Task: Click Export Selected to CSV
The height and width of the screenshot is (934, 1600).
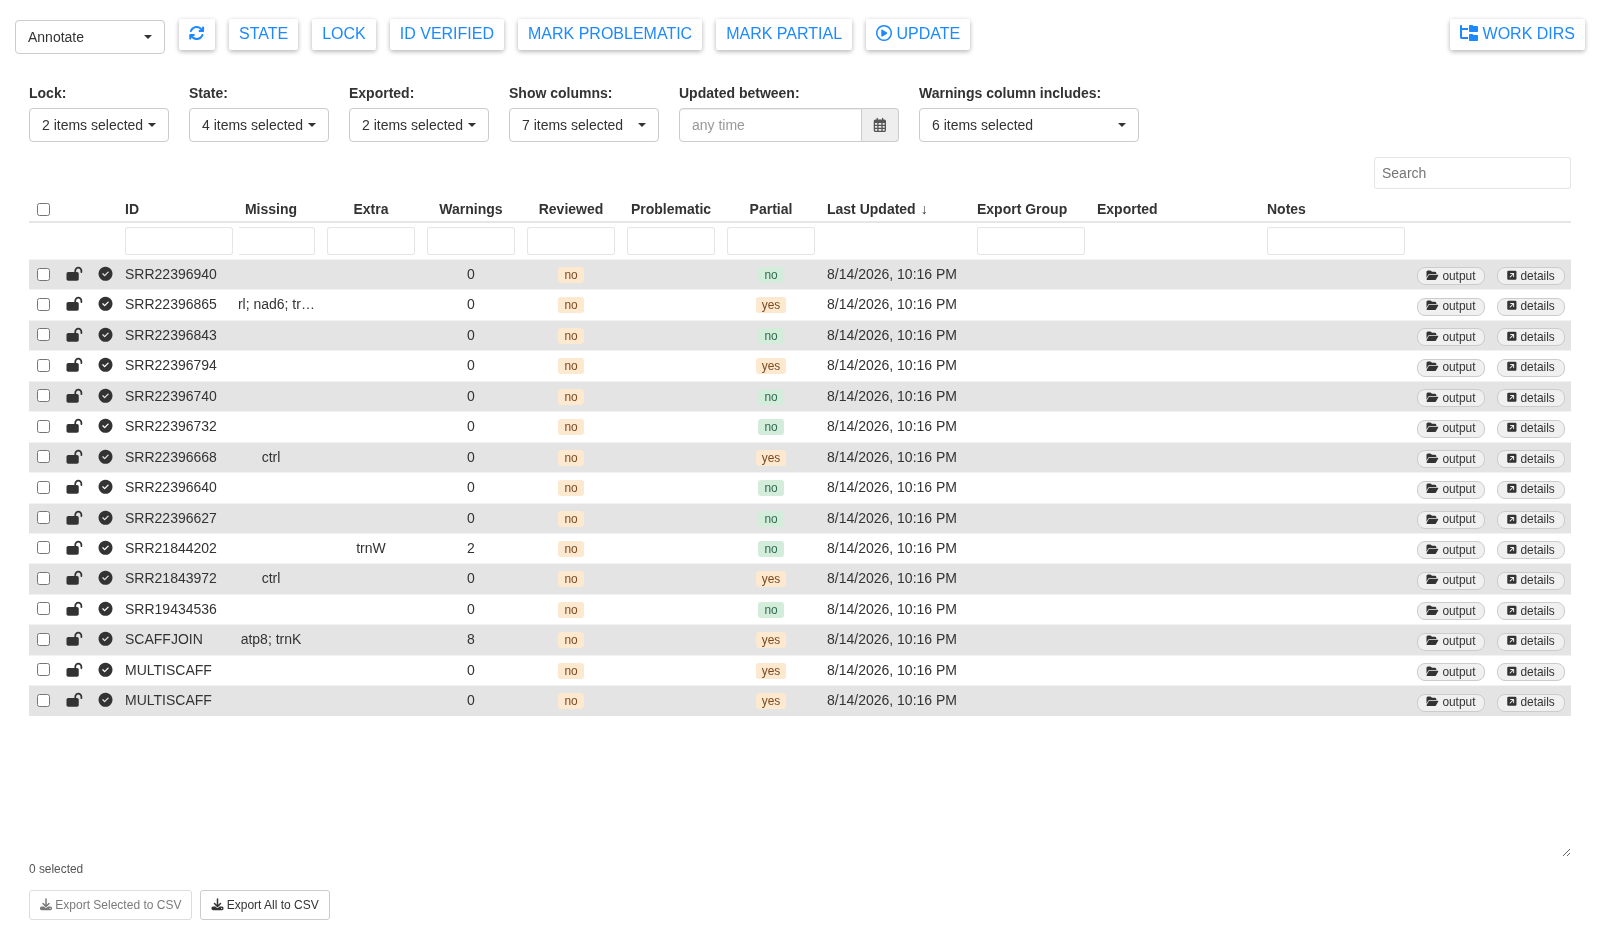Action: [110, 905]
